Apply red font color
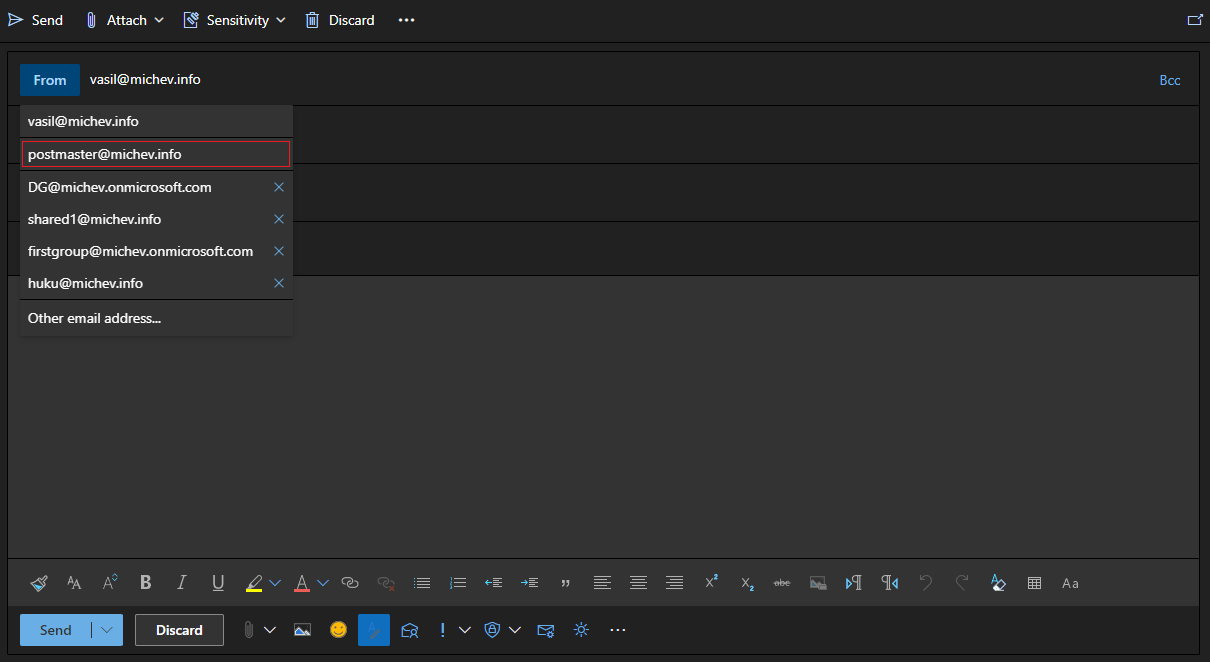 tap(302, 582)
